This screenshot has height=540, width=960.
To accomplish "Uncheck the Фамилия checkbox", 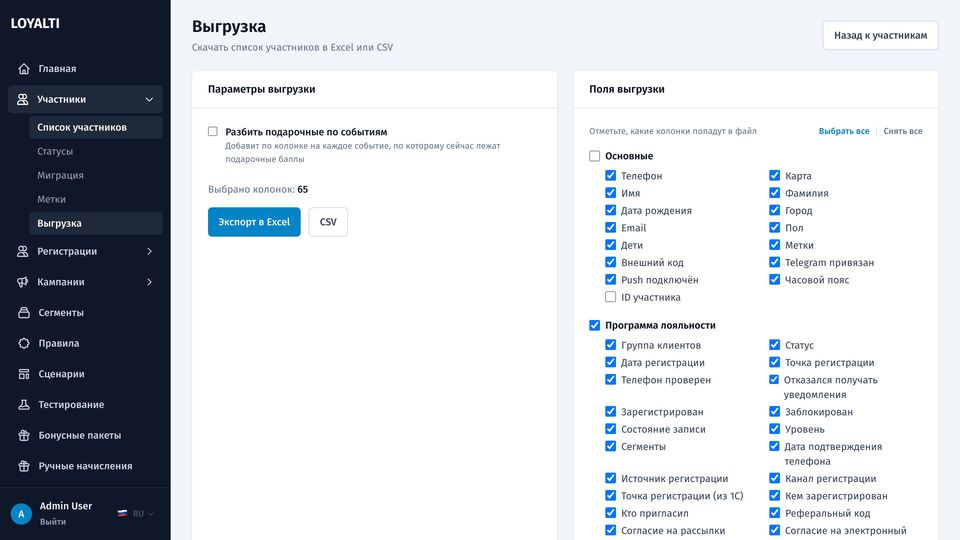I will (x=774, y=192).
